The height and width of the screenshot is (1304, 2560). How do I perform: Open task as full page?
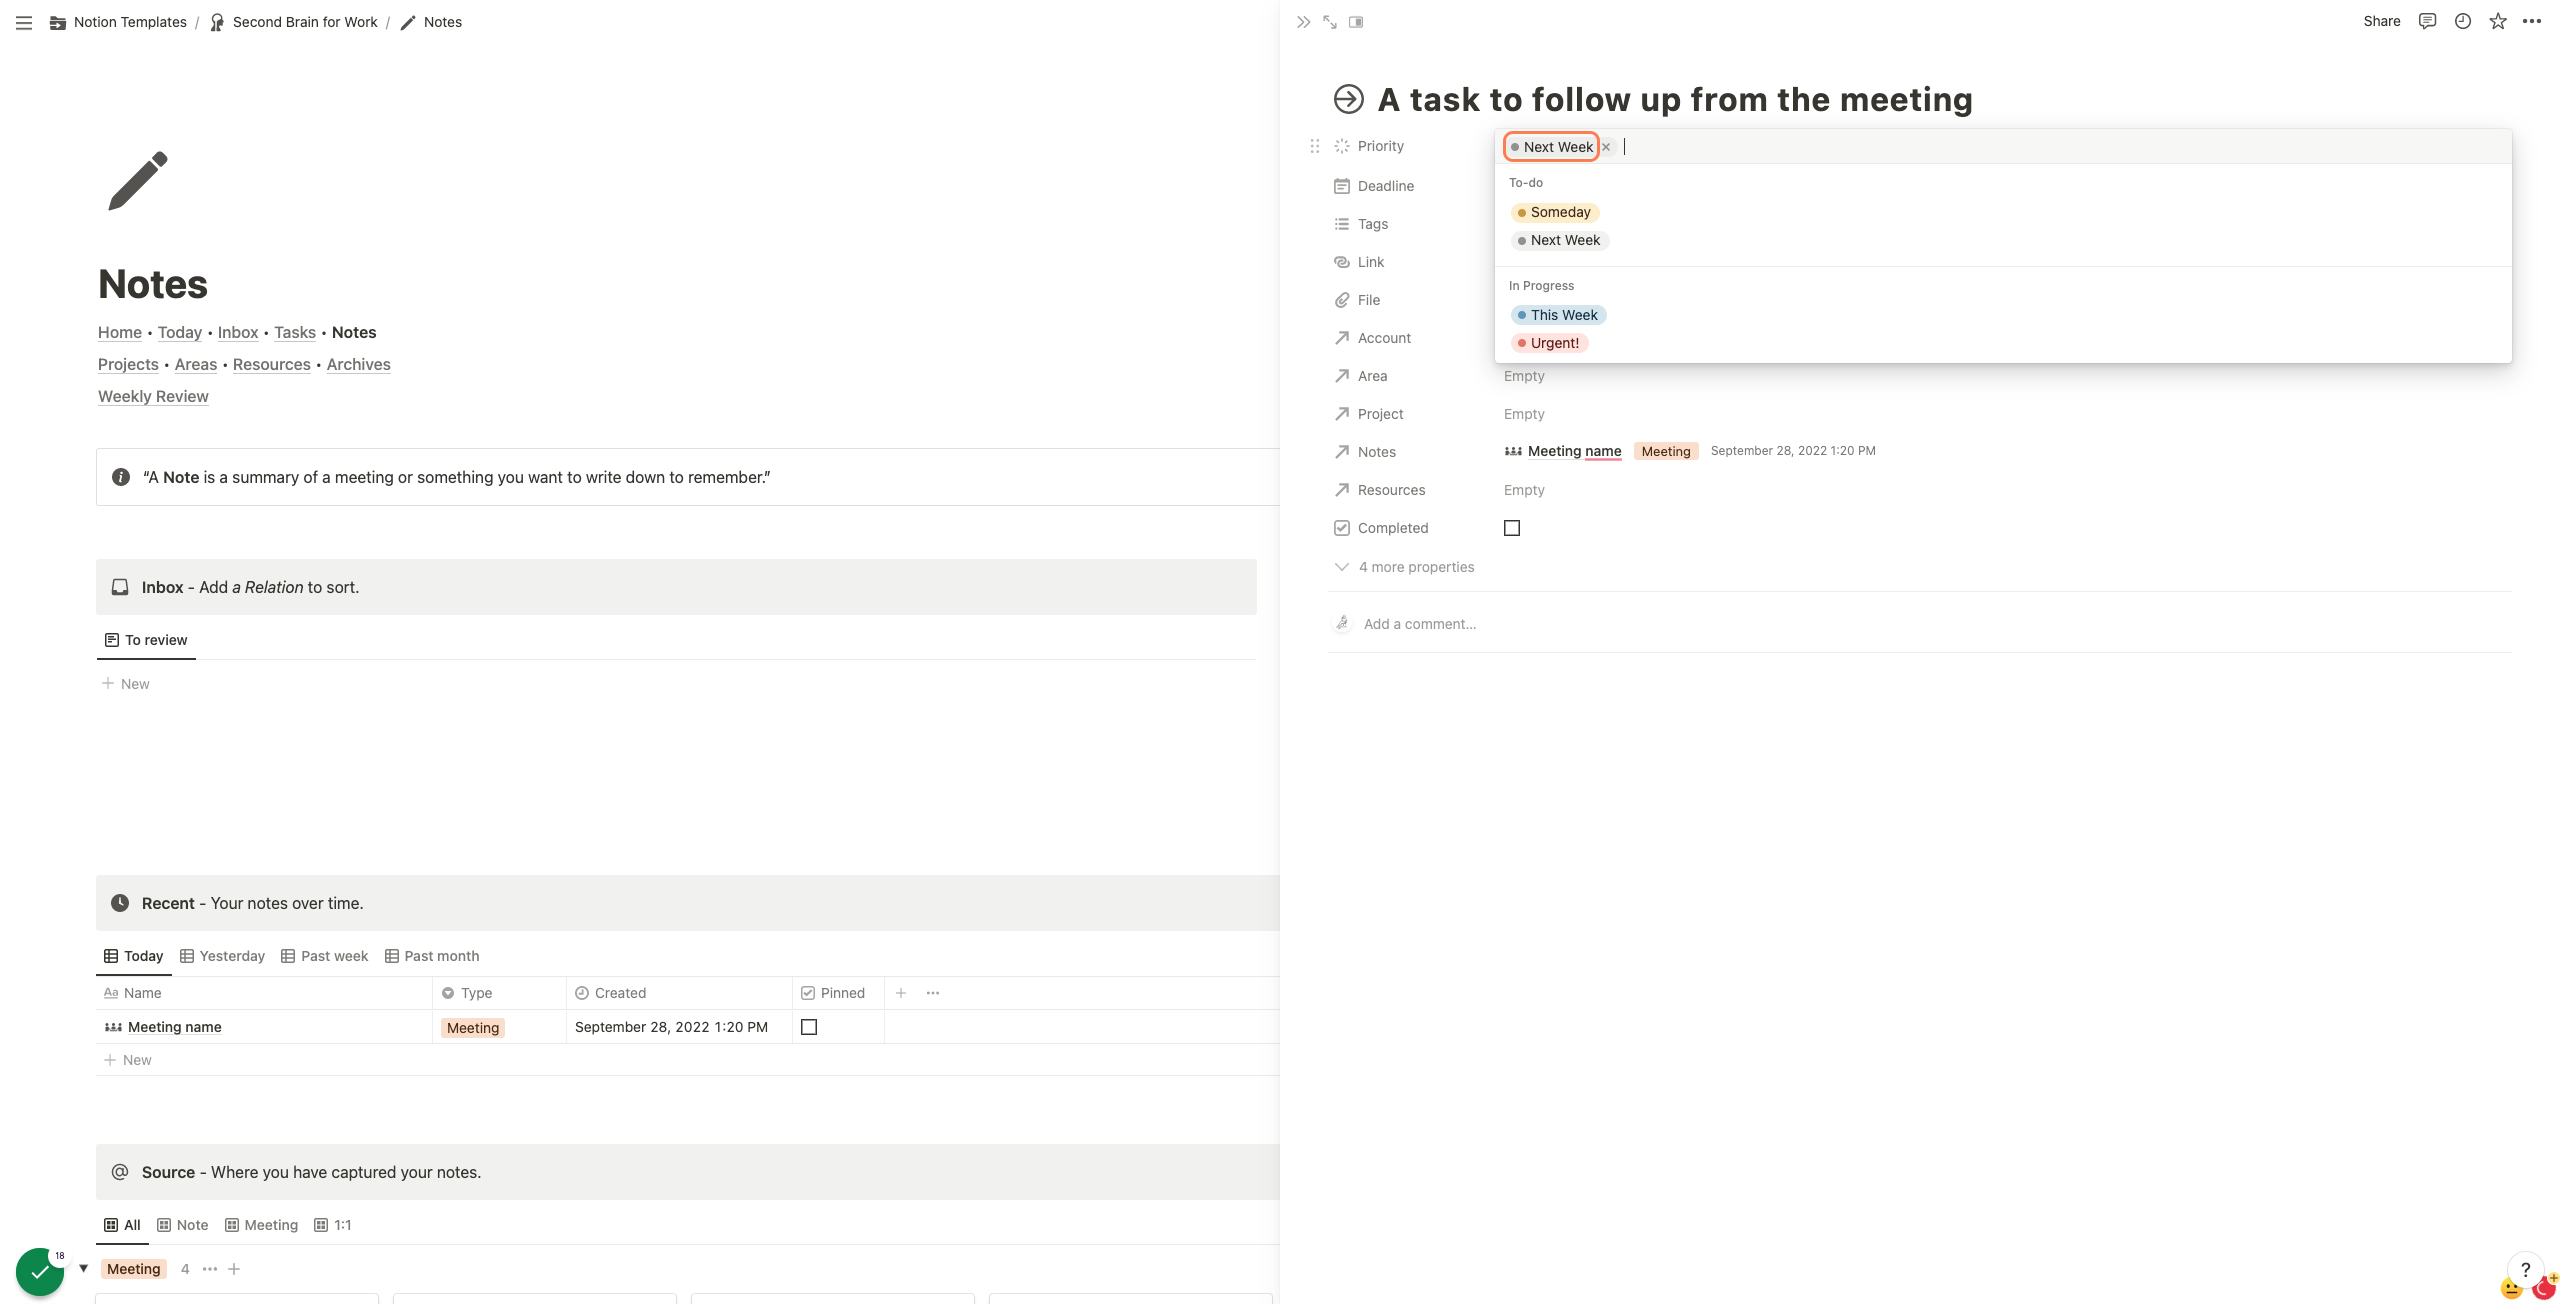point(1330,22)
